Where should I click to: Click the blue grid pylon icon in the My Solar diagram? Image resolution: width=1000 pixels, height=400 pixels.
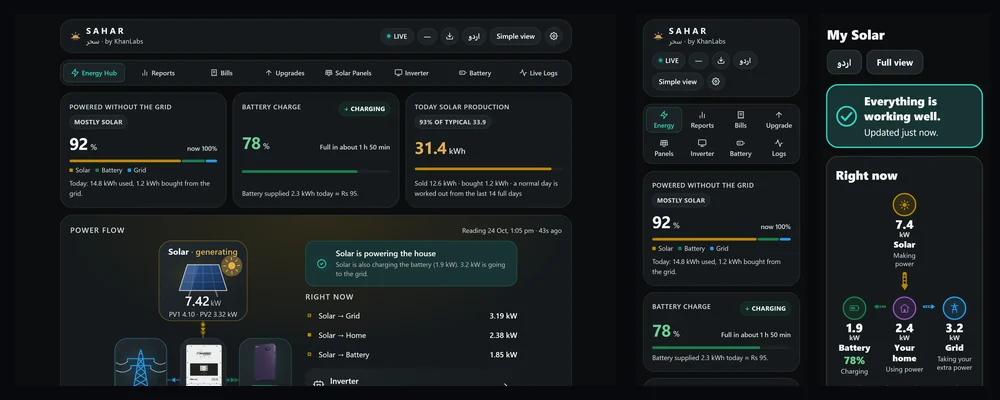[954, 308]
